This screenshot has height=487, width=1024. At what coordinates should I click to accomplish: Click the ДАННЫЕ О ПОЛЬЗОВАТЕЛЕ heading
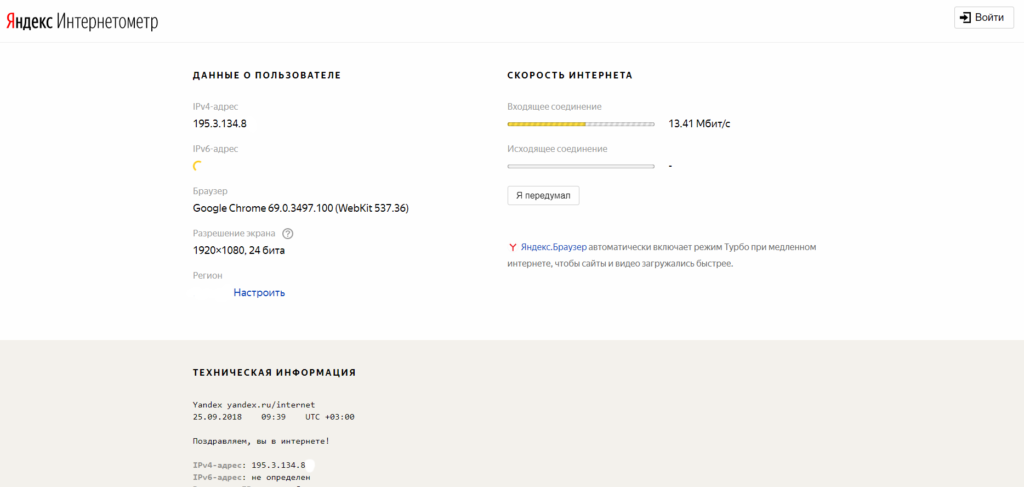click(266, 76)
